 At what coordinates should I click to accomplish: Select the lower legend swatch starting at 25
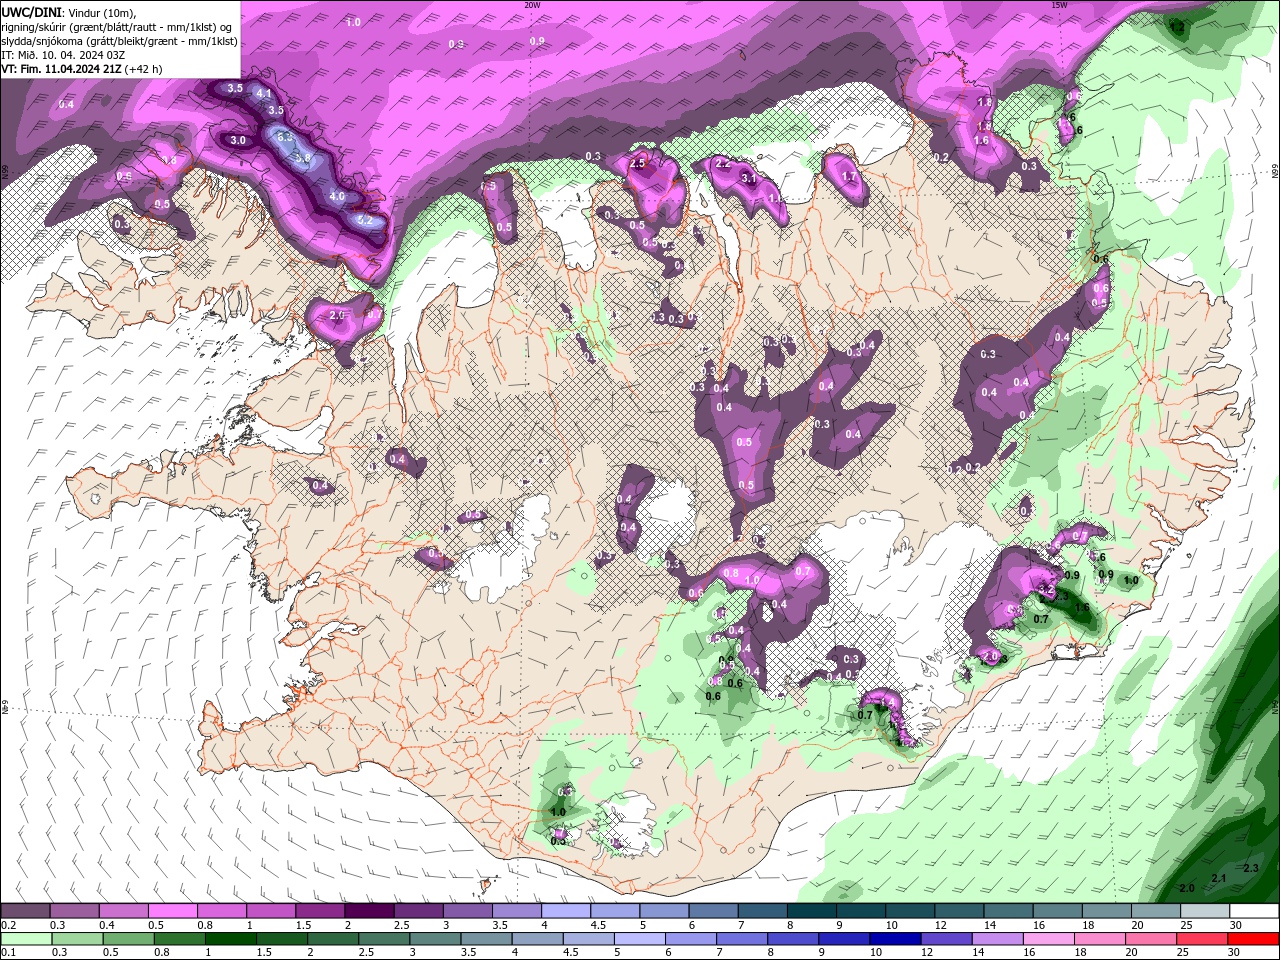(x=1202, y=939)
